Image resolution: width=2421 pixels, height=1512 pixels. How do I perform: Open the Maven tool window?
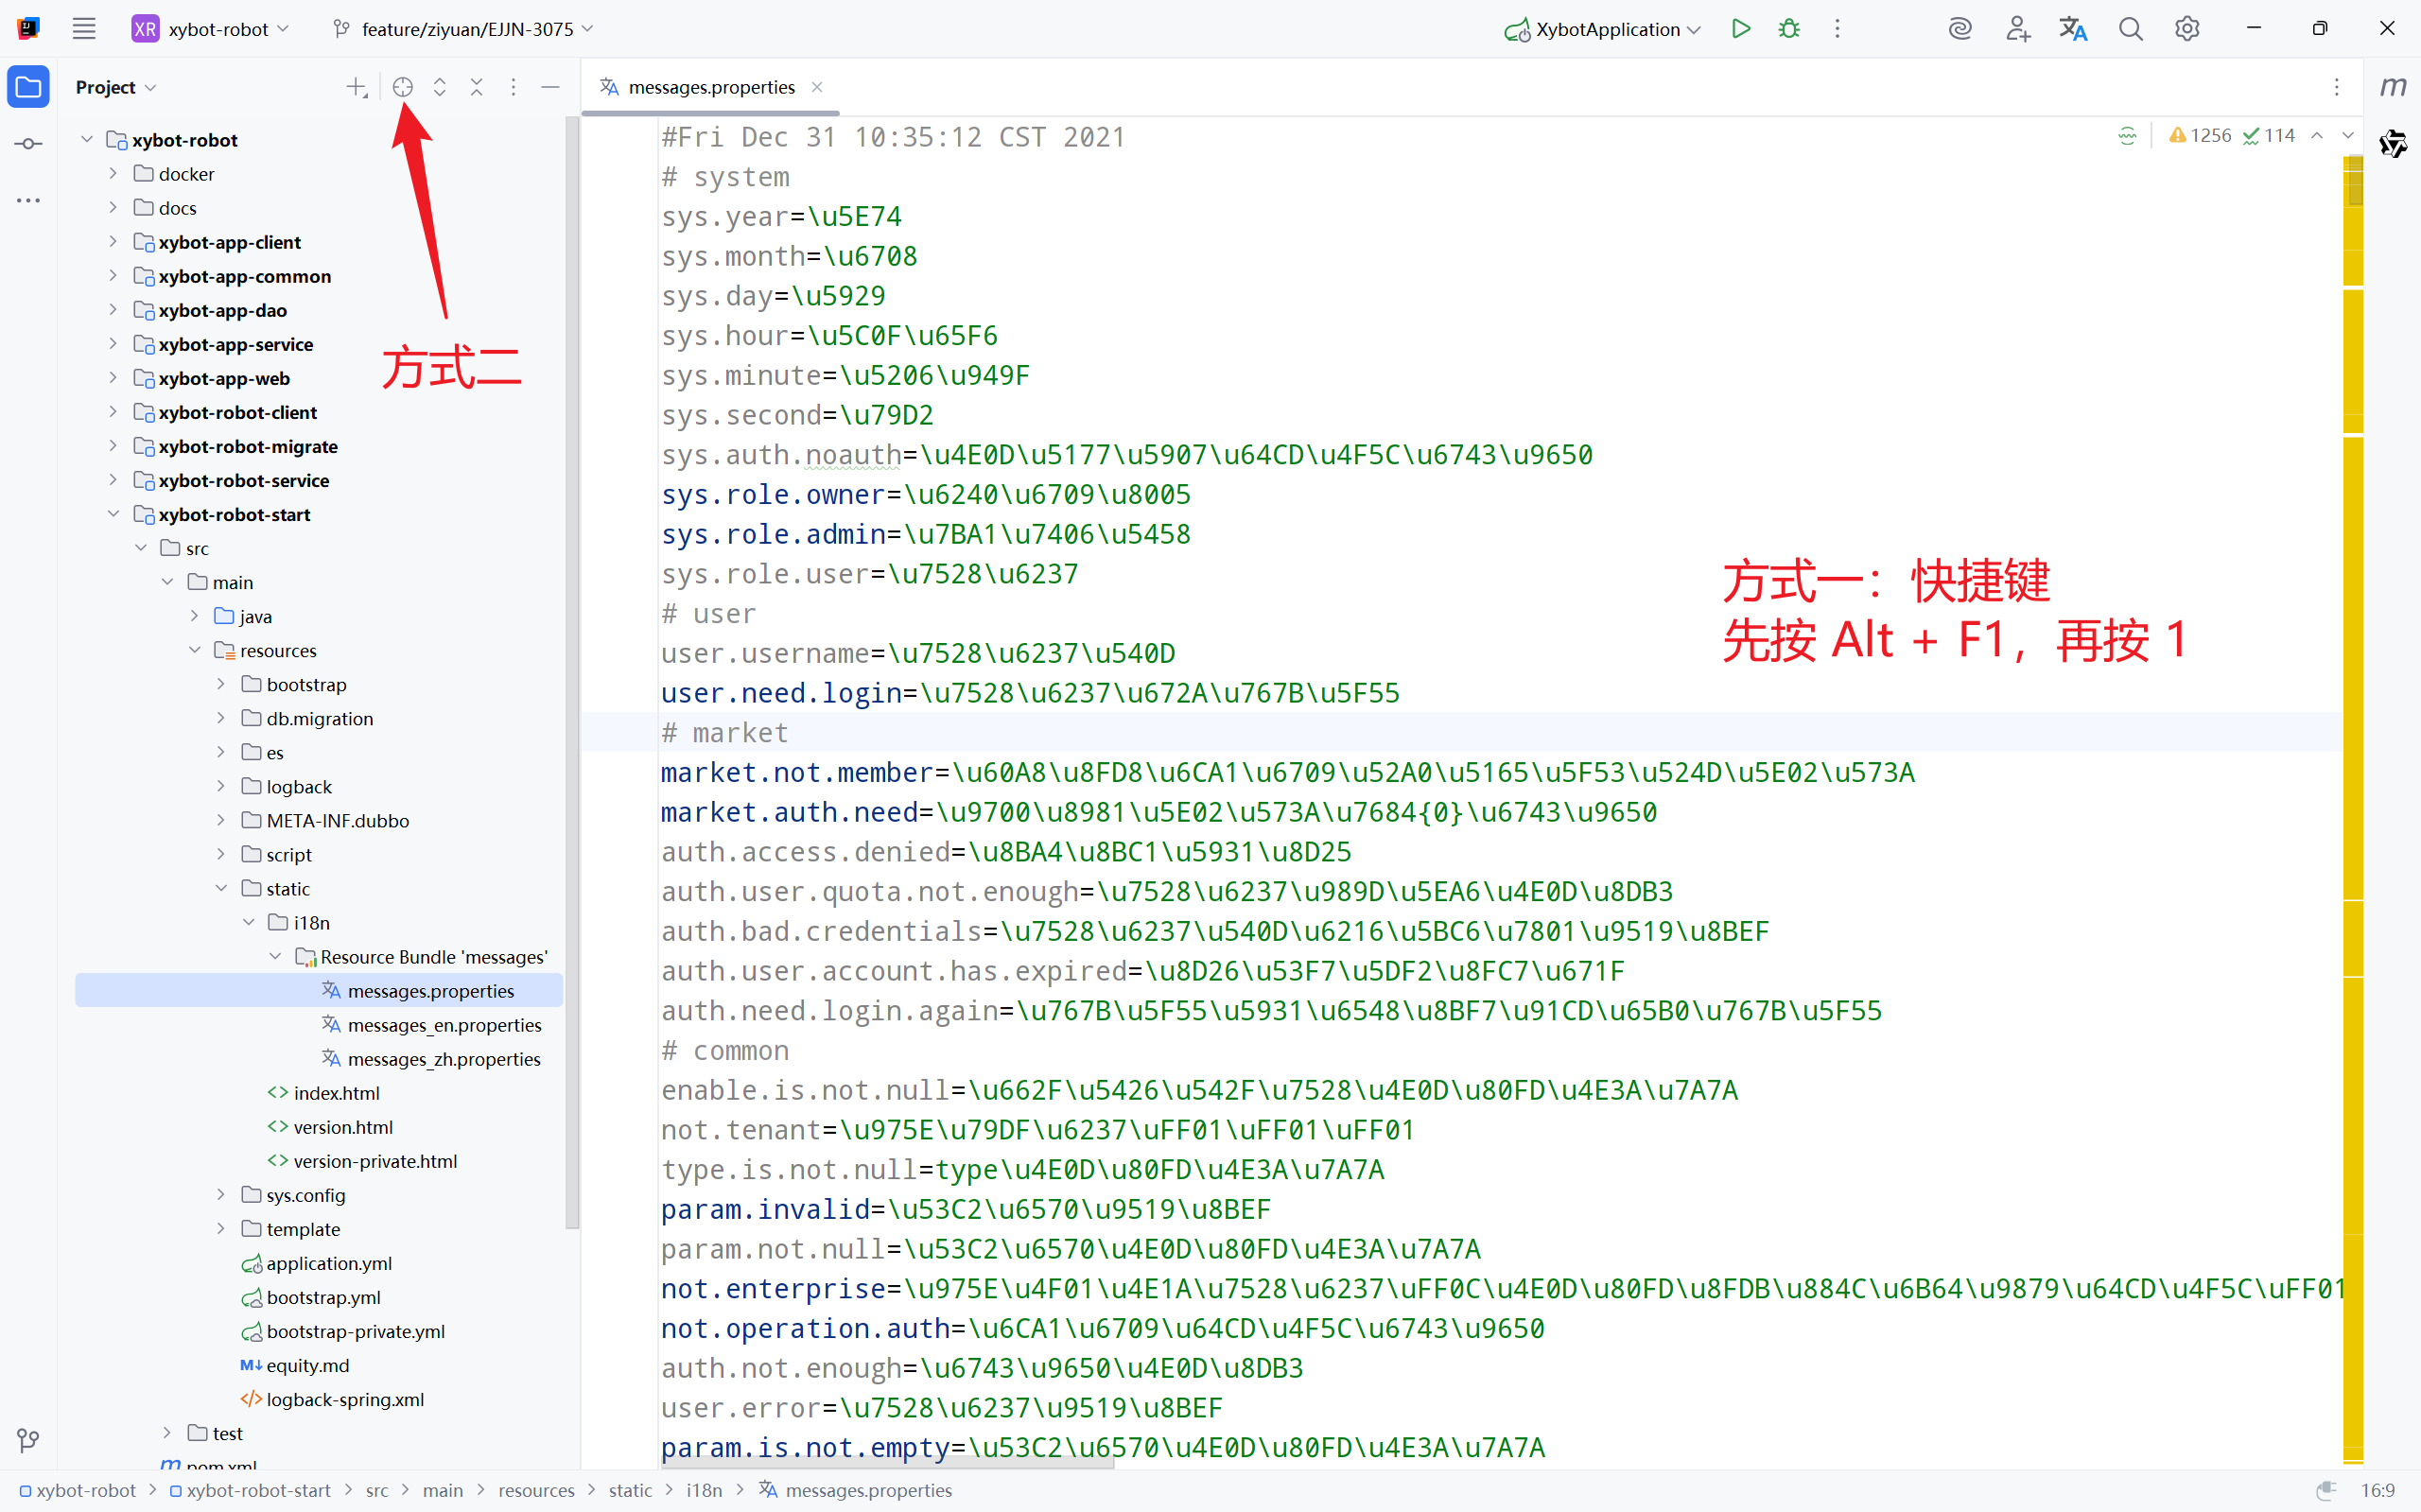(2393, 87)
